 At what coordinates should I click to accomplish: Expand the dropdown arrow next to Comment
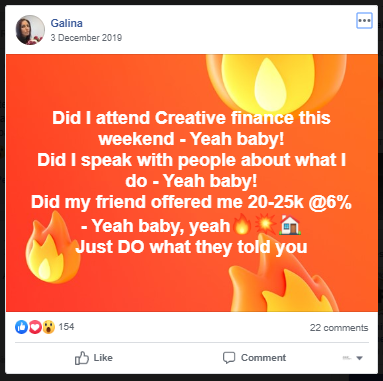coord(359,358)
